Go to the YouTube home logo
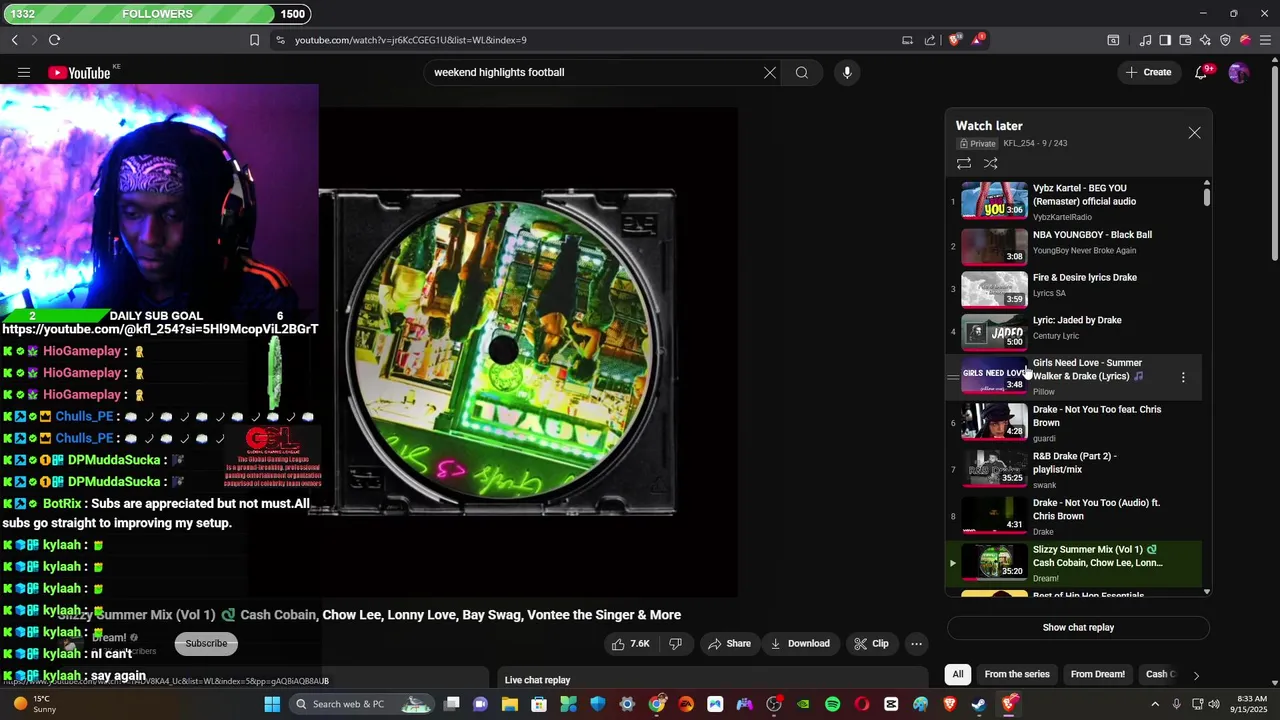1280x720 pixels. [79, 72]
